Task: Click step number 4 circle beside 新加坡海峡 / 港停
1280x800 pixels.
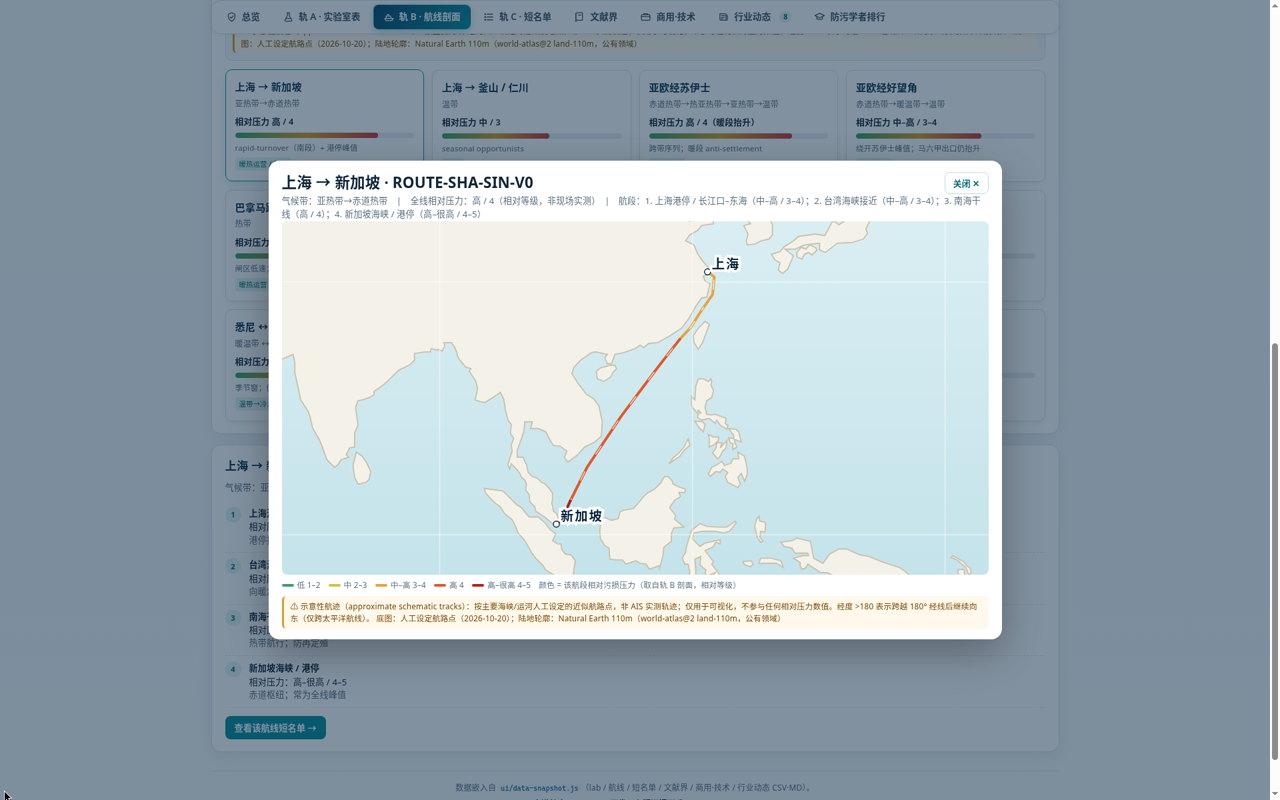Action: click(233, 670)
